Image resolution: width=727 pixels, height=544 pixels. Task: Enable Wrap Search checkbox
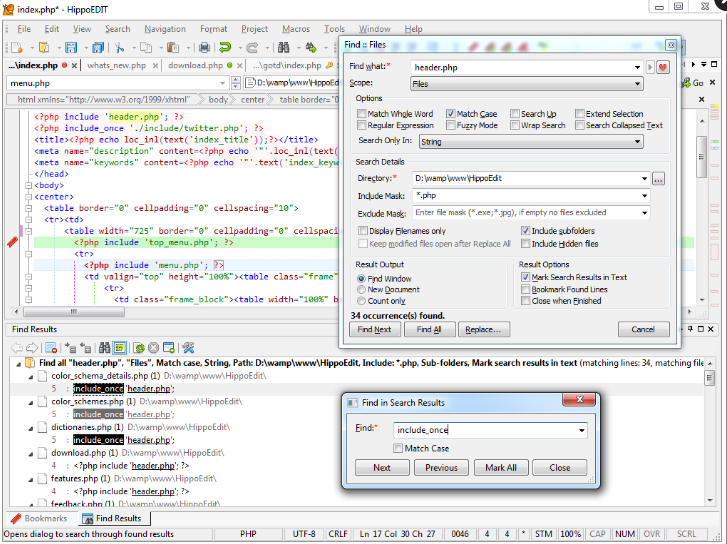tap(515, 125)
